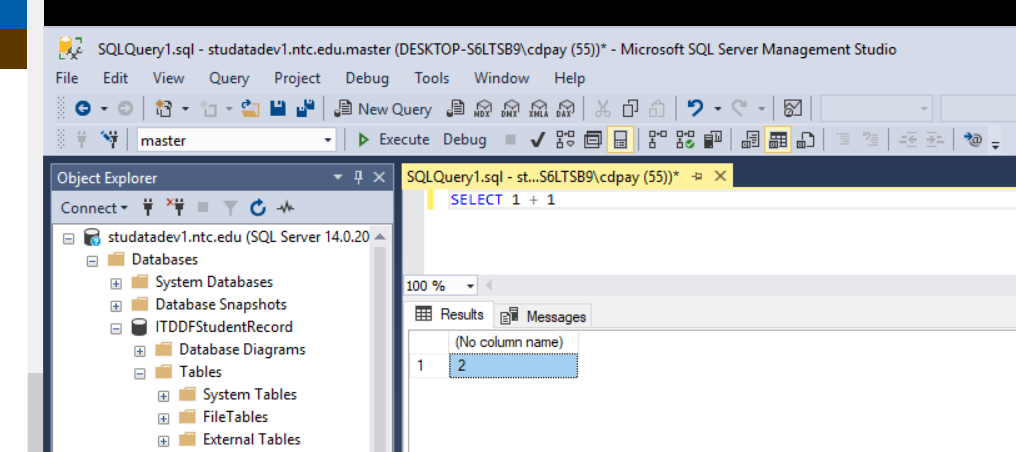The height and width of the screenshot is (452, 1016).
Task: Open a new DAX query
Action: point(566,109)
